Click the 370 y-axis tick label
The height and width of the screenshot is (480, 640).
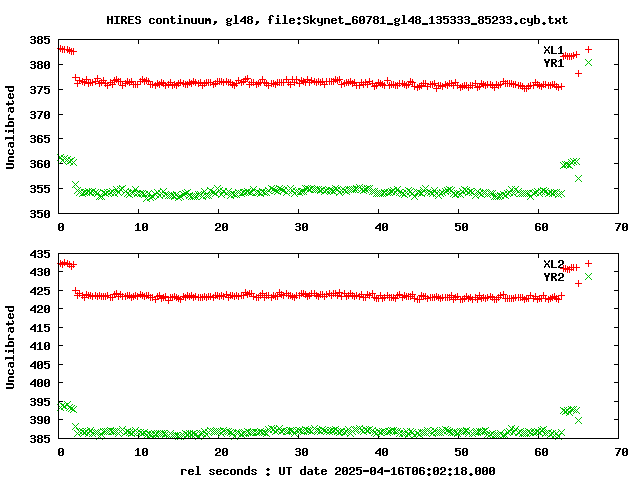coord(40,115)
